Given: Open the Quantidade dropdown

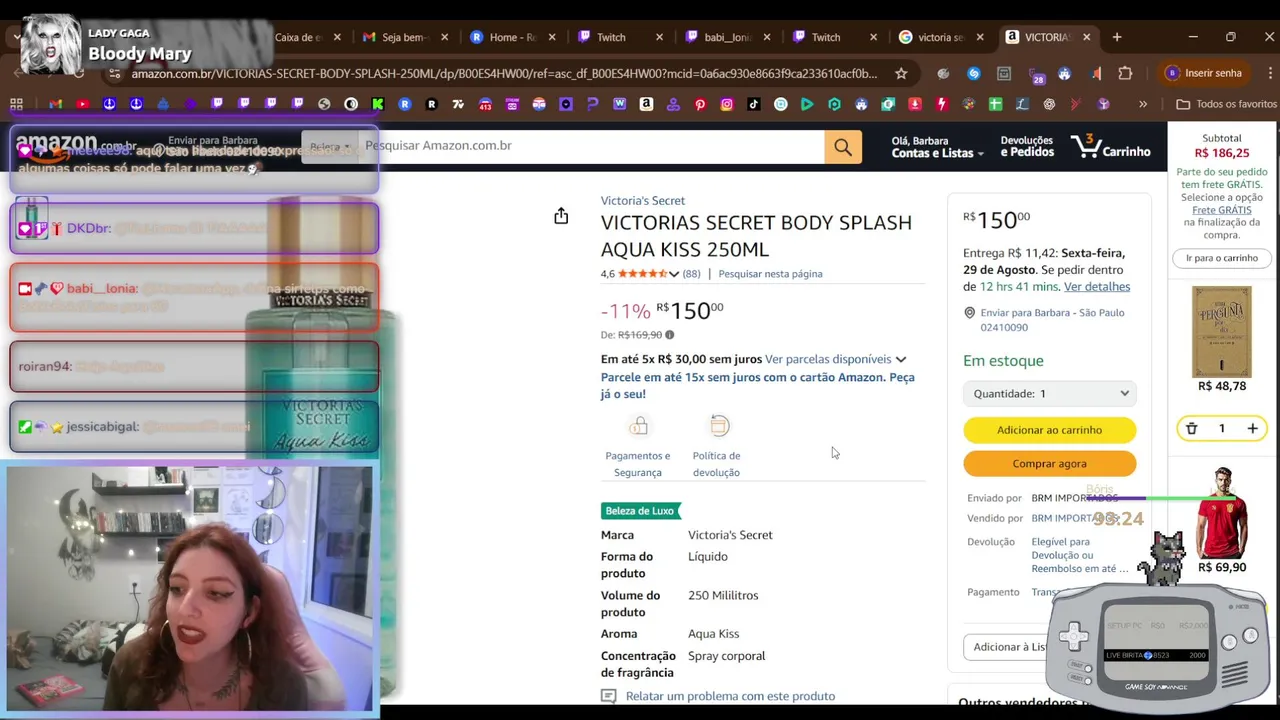Looking at the screenshot, I should [1049, 393].
